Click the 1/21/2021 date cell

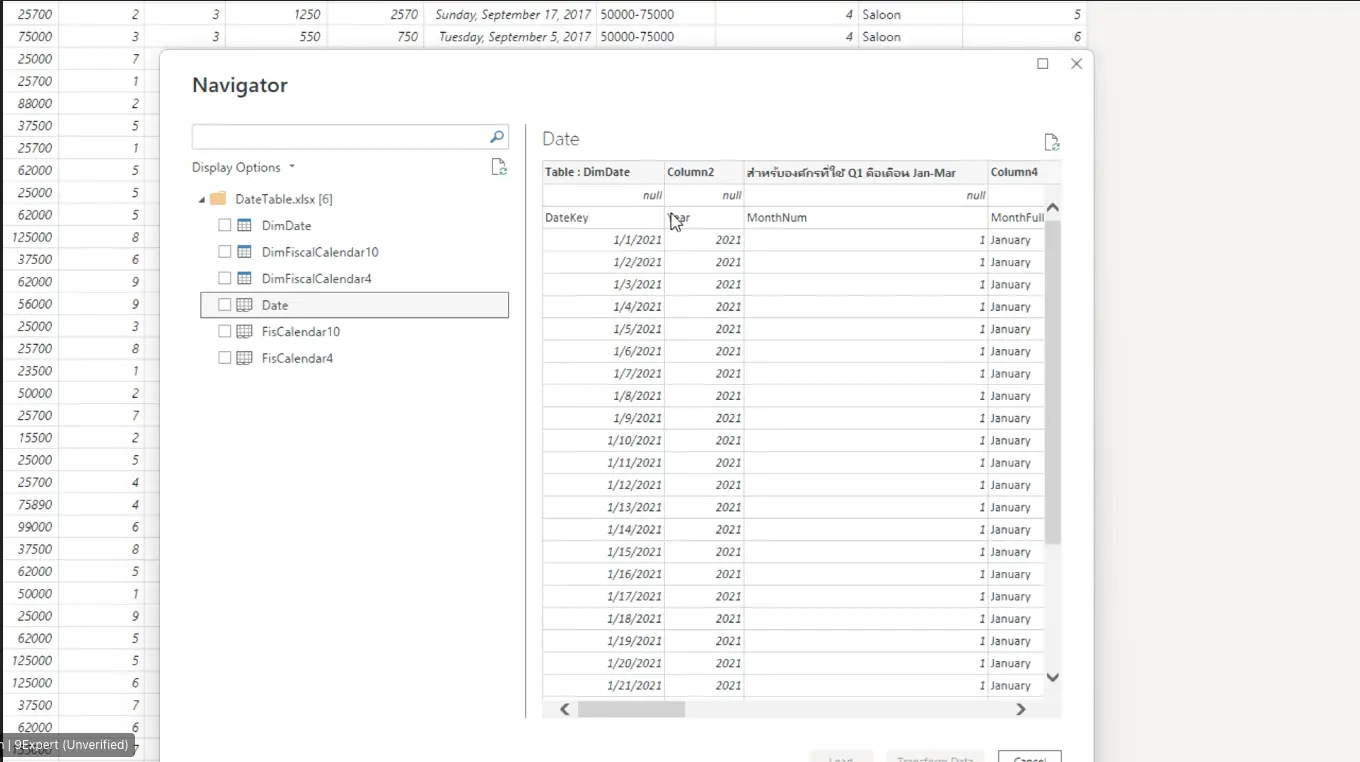[x=604, y=685]
